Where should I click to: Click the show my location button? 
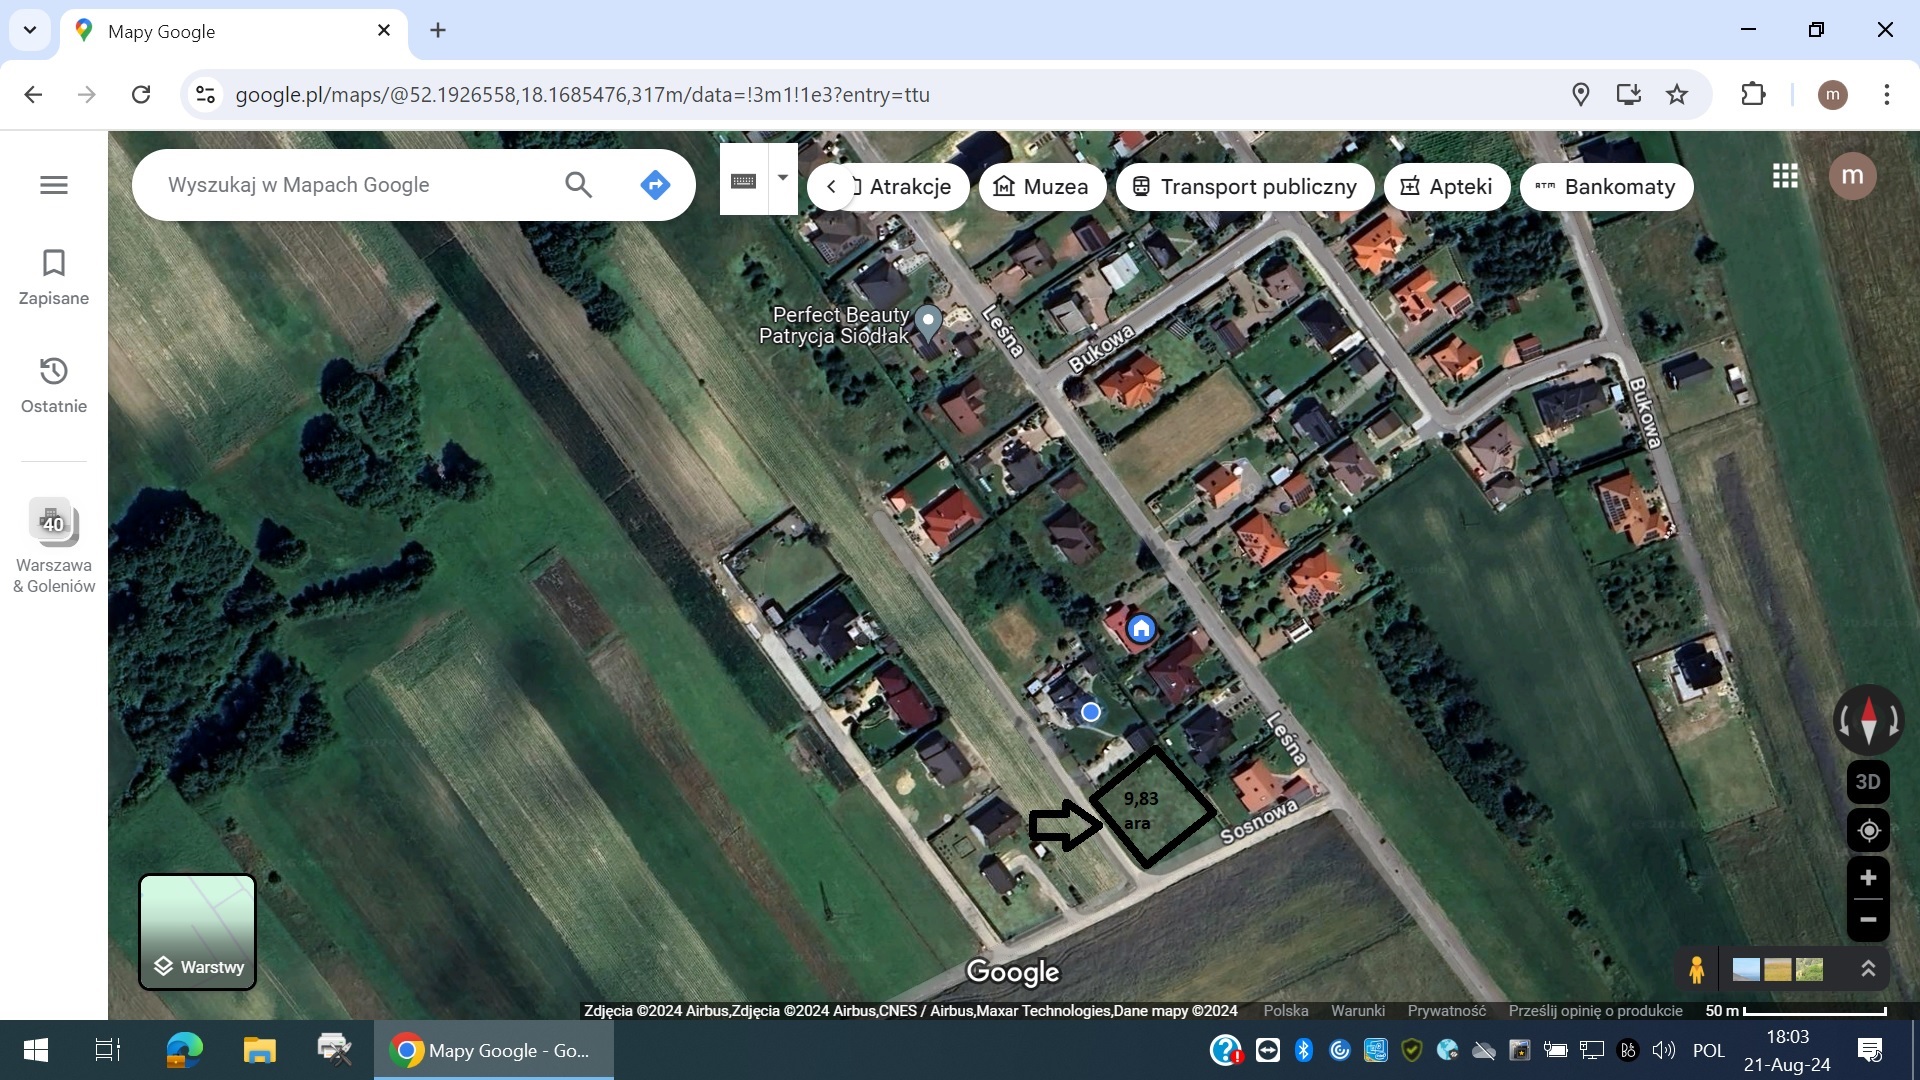point(1868,831)
